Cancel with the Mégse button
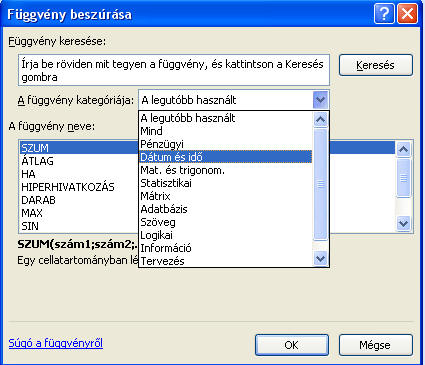This screenshot has width=425, height=365. point(376,345)
